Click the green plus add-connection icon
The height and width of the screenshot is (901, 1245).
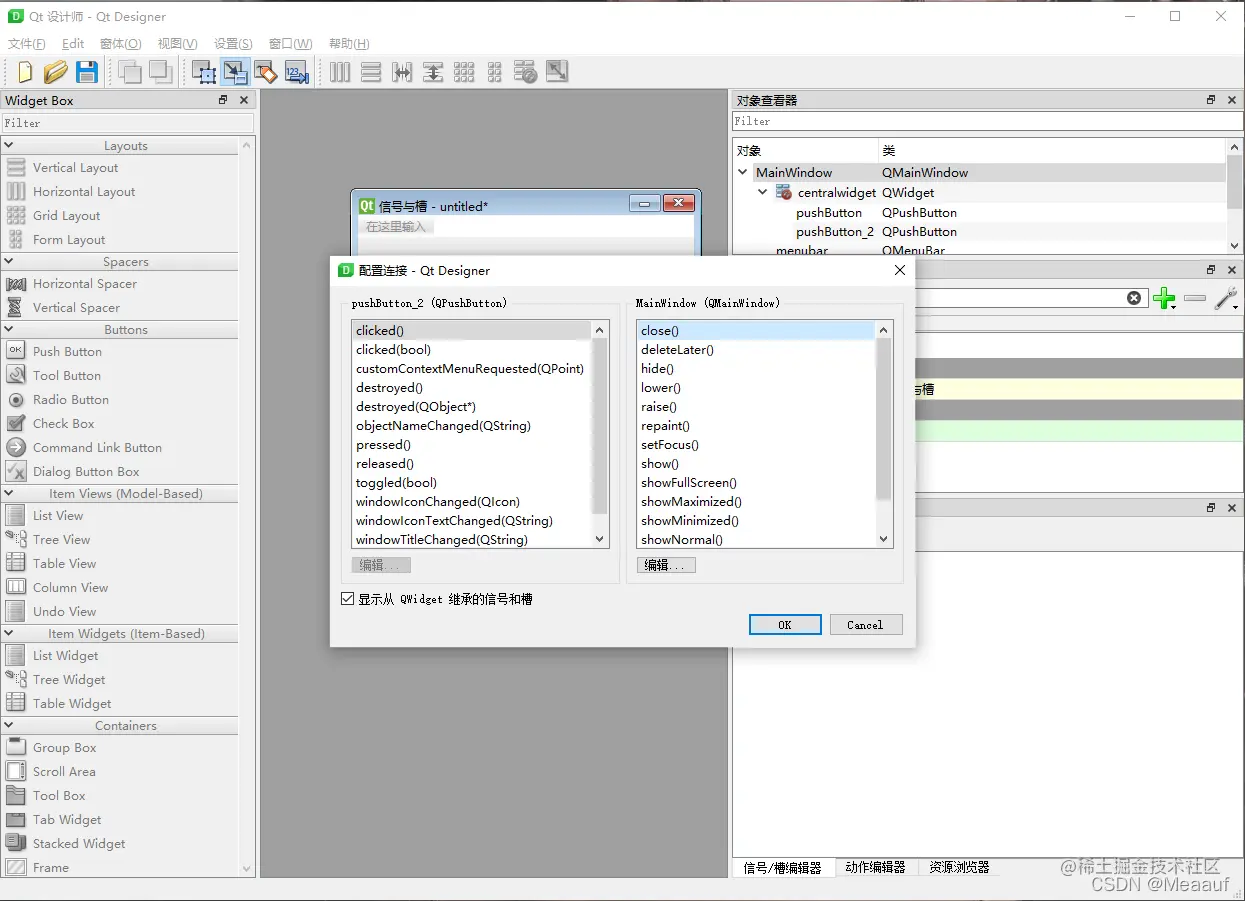click(x=1165, y=298)
